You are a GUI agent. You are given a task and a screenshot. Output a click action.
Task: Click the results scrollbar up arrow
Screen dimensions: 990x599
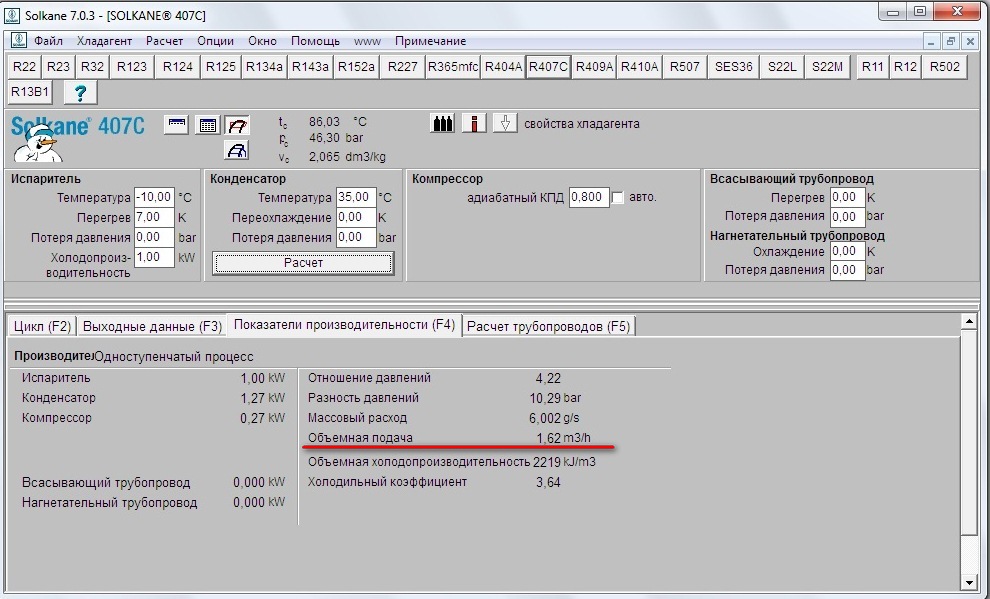pyautogui.click(x=969, y=322)
